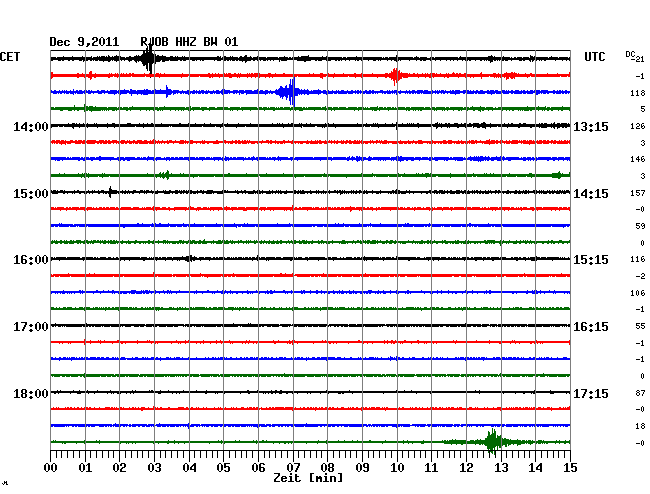
Task: Click the "11" minute tick label
Action: [x=431, y=468]
